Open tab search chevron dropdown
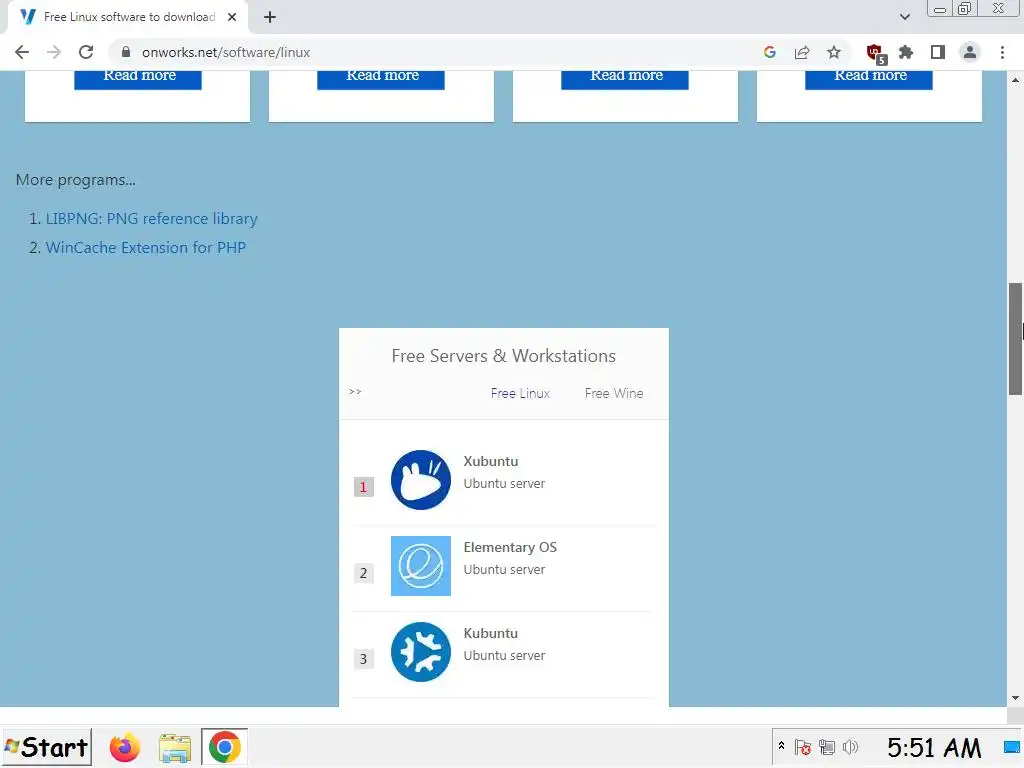1024x768 pixels. pyautogui.click(x=904, y=17)
